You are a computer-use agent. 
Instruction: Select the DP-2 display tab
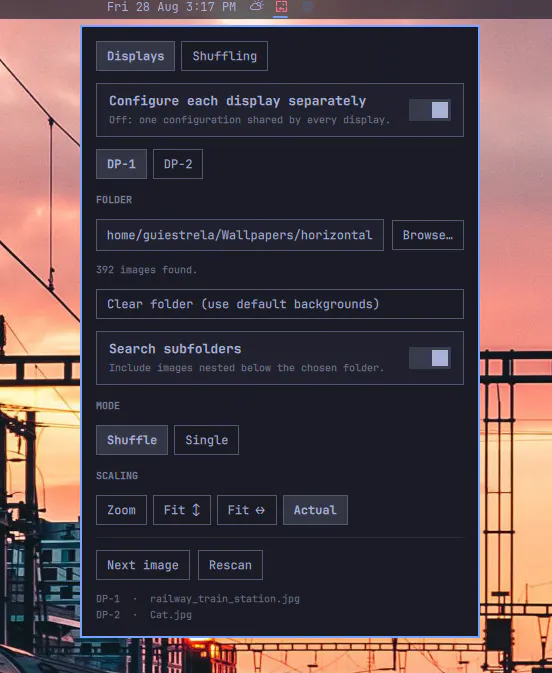(x=178, y=164)
